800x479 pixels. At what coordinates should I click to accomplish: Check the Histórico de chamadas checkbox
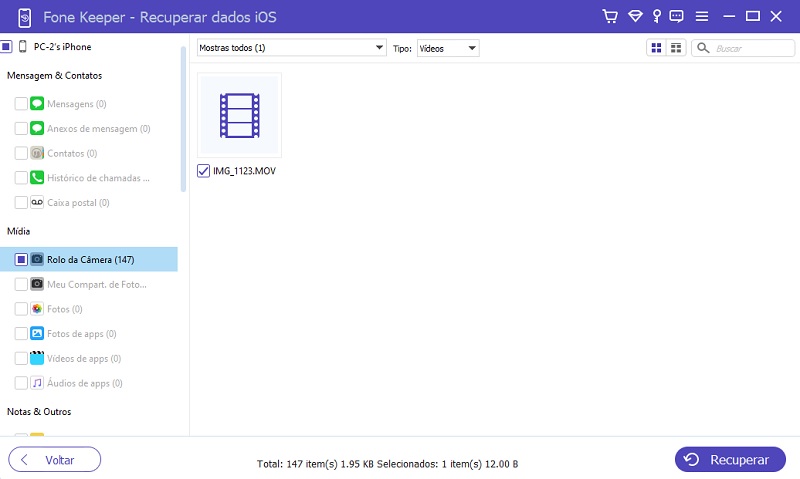coord(21,178)
